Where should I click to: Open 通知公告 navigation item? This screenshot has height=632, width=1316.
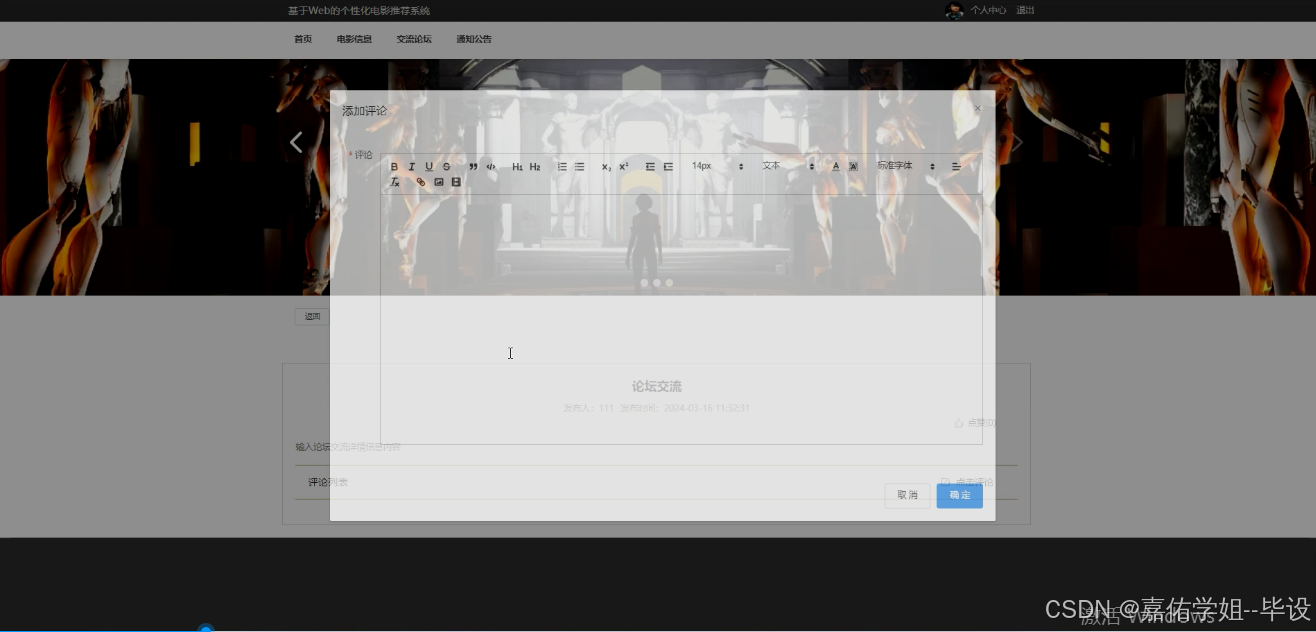click(474, 39)
